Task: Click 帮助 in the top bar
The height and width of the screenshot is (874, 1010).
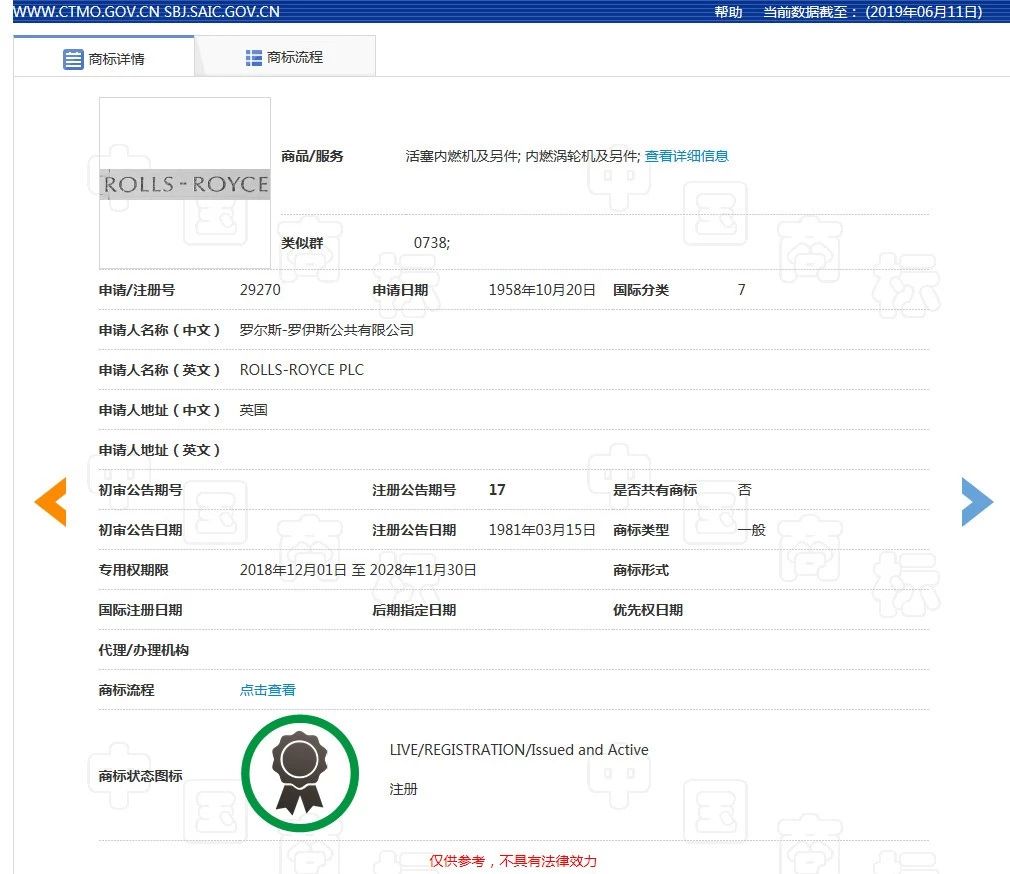Action: point(728,12)
